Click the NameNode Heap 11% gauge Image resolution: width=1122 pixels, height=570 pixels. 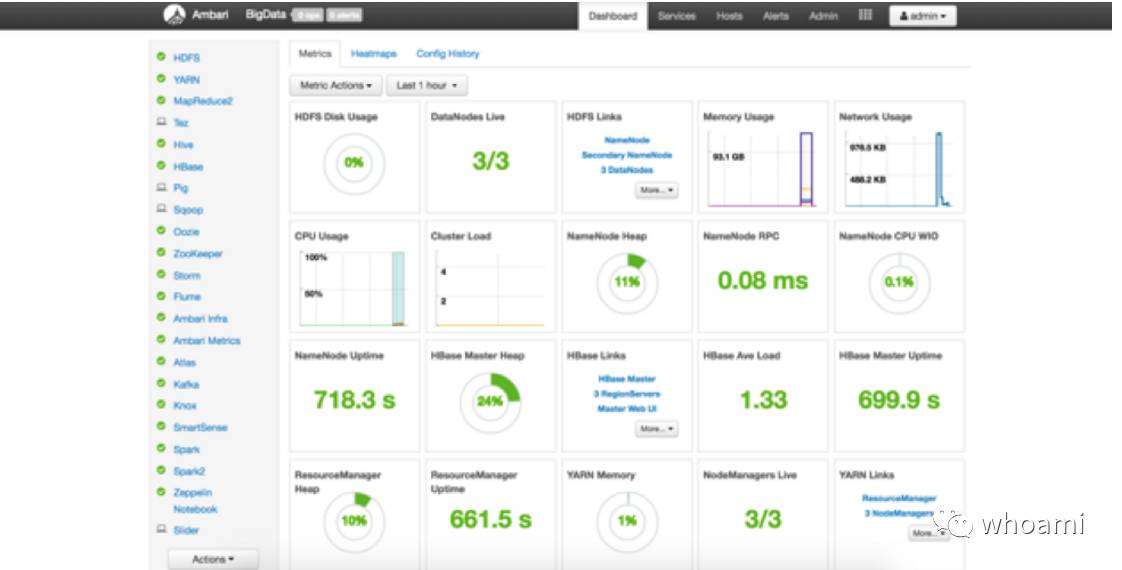coord(627,282)
